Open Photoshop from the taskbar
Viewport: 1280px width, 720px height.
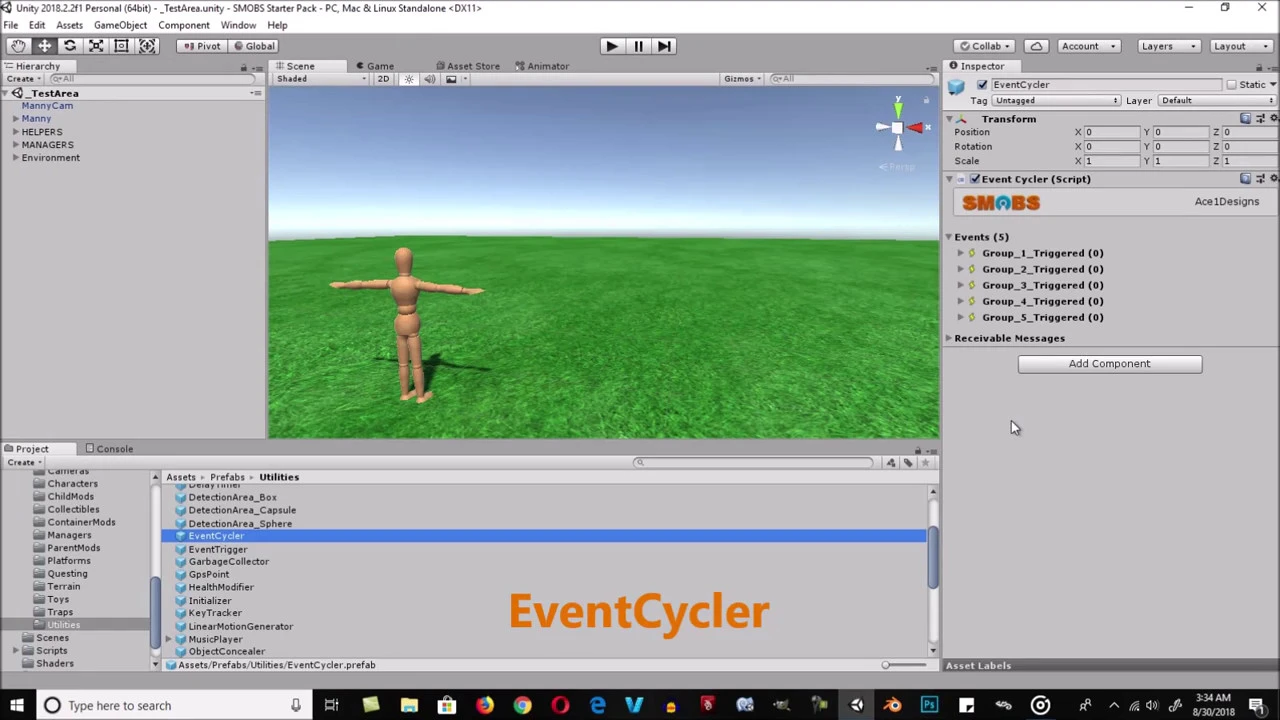click(930, 706)
